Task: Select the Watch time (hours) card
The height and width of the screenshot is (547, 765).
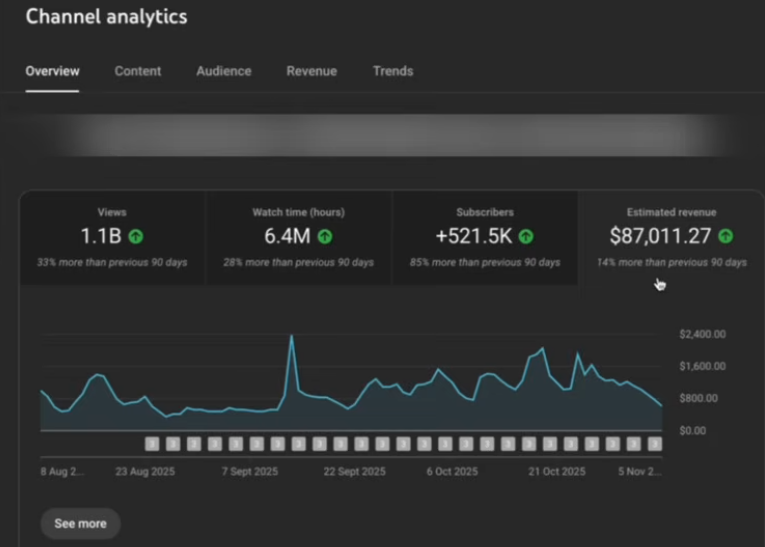Action: pyautogui.click(x=298, y=238)
